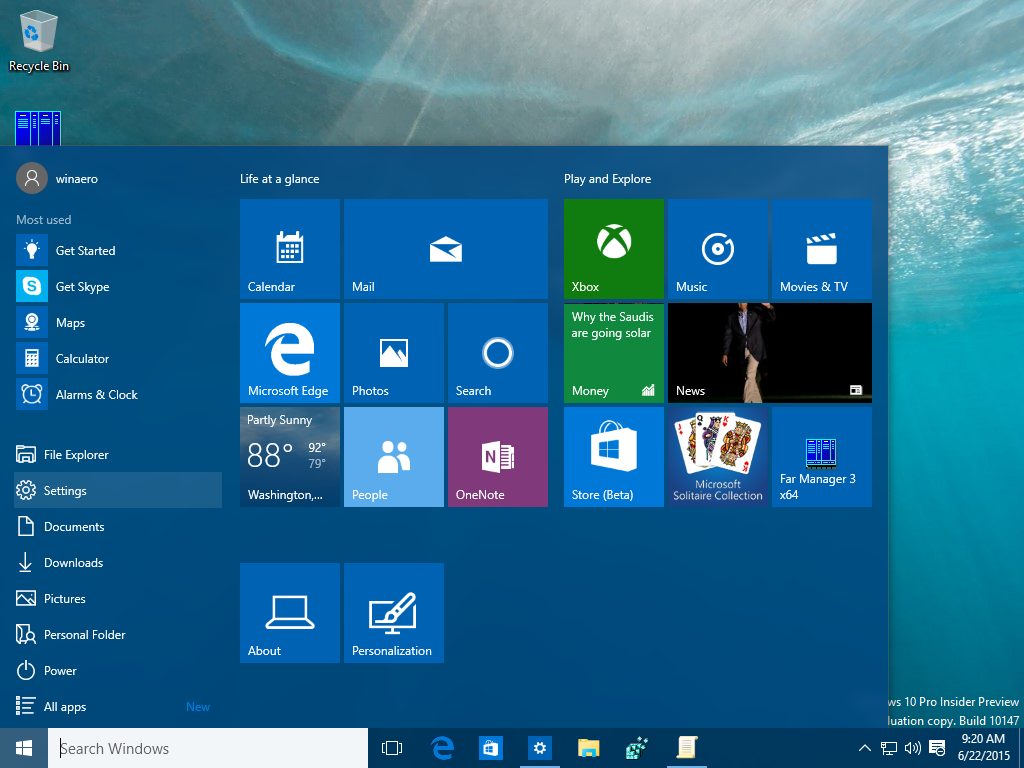Select Downloads in the Start menu
The image size is (1024, 768).
pos(74,562)
